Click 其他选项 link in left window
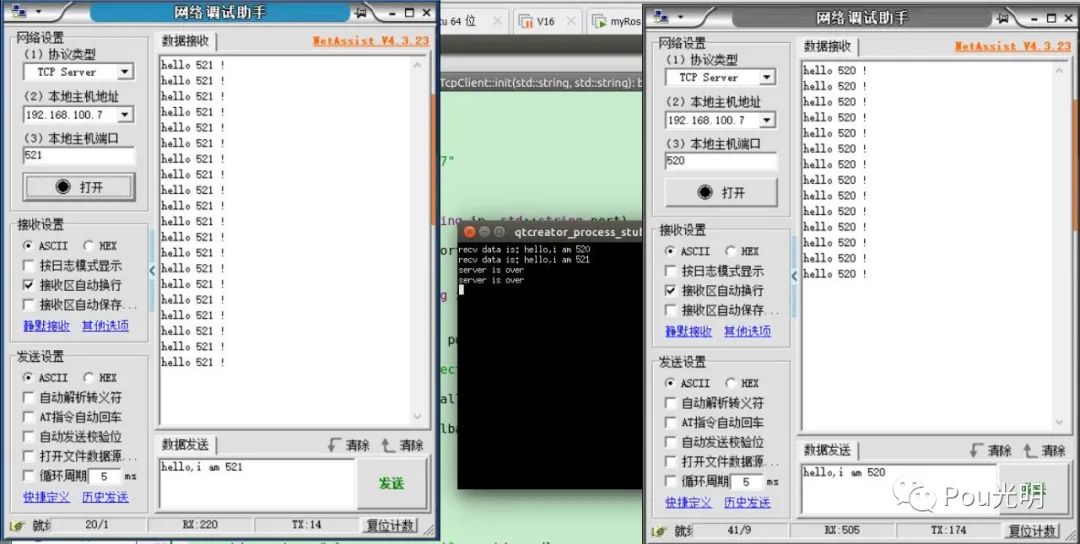This screenshot has height=544, width=1080. [x=105, y=326]
